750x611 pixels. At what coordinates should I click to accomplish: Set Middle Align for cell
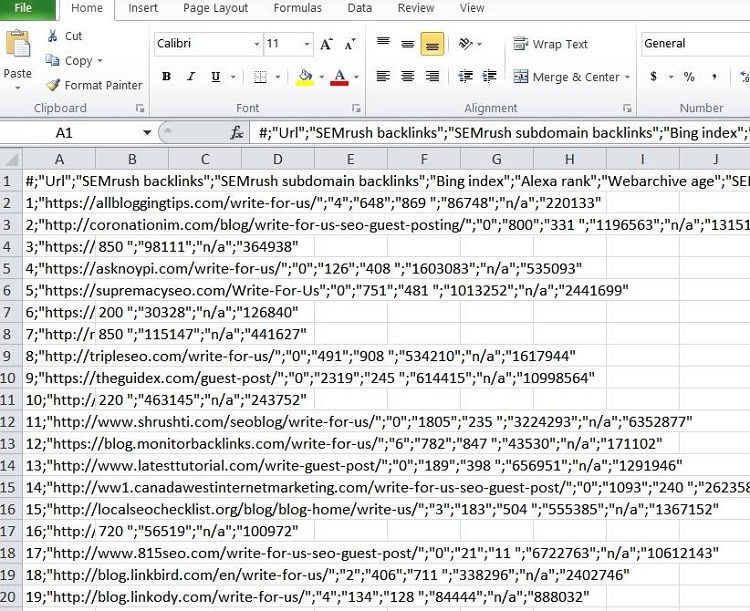point(408,44)
